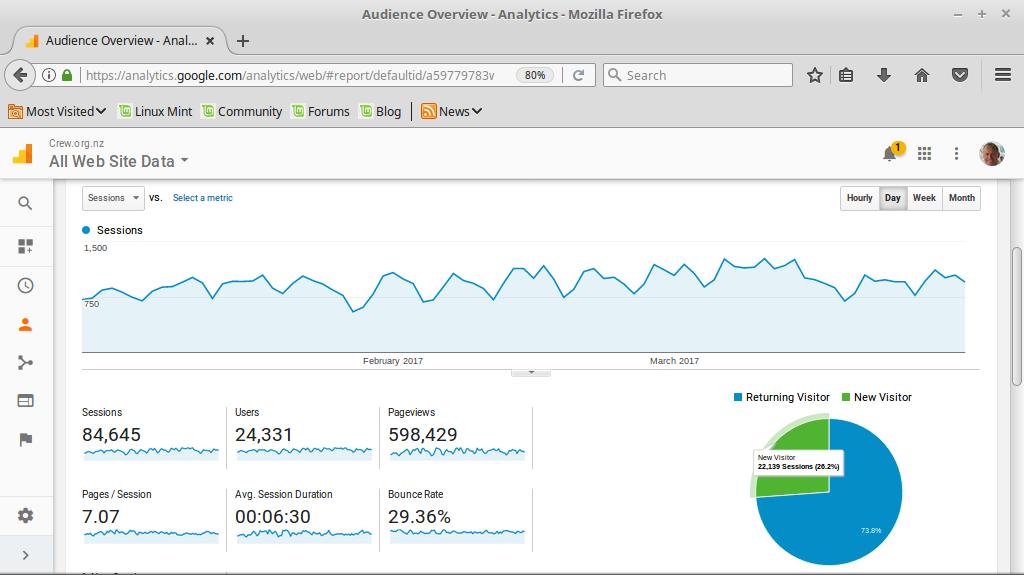Open Community bookmark
This screenshot has width=1024, height=575.
coord(242,112)
